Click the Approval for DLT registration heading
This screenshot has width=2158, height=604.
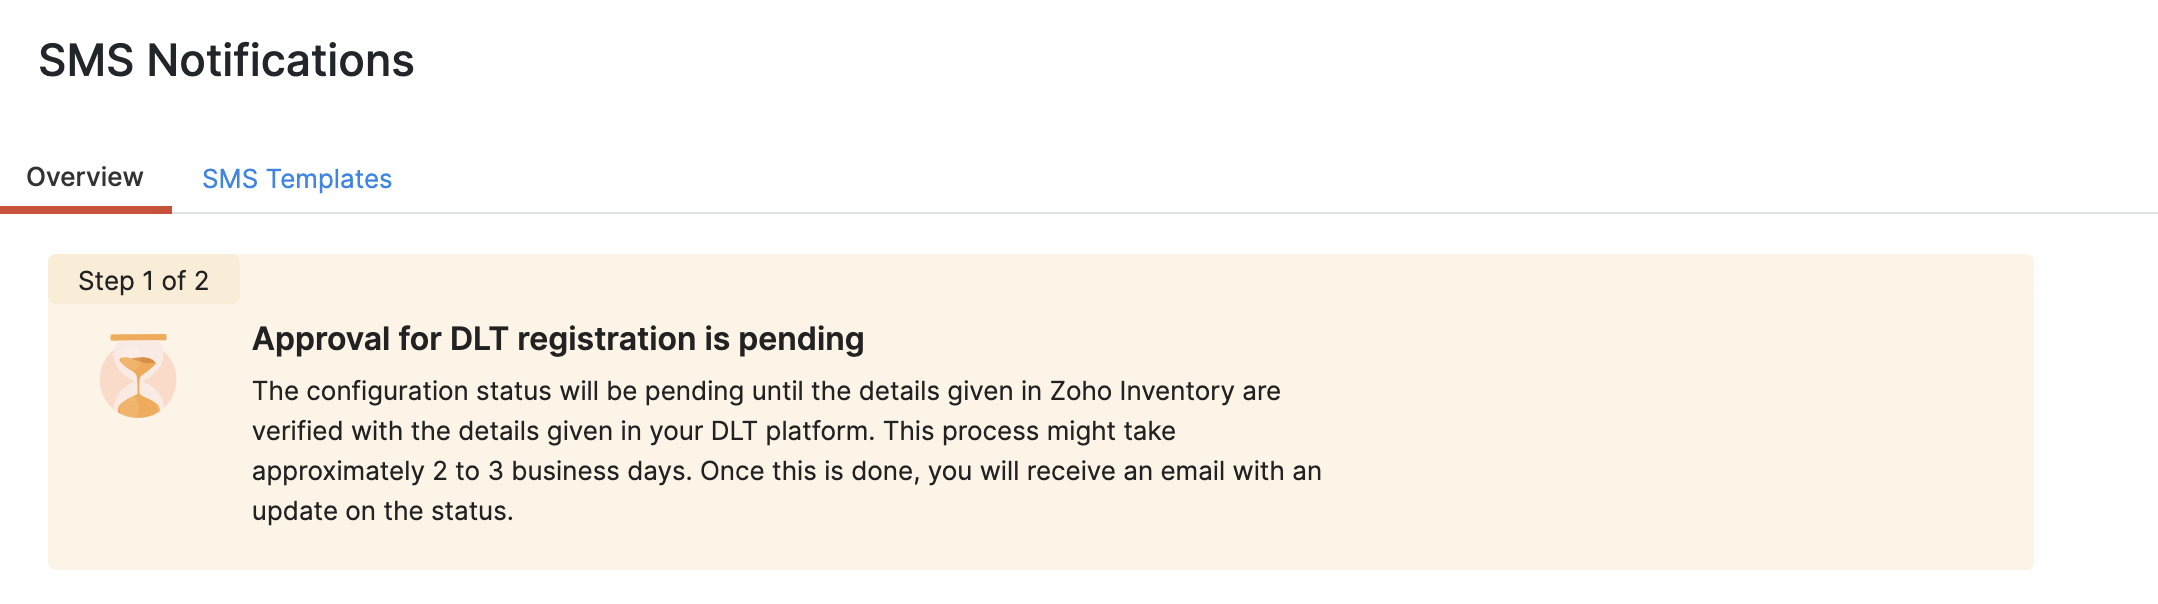coord(557,339)
